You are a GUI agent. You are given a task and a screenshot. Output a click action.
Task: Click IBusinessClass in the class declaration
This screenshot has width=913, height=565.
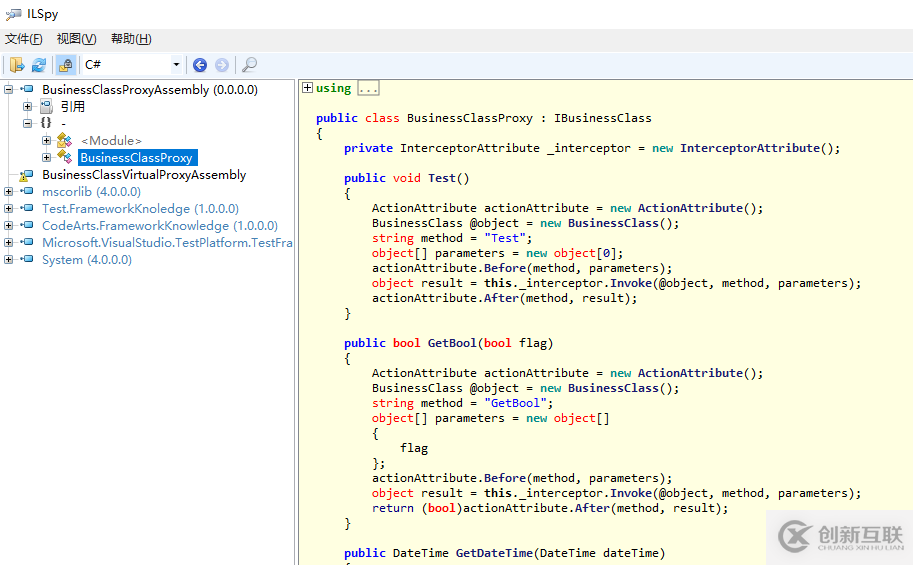coord(603,118)
